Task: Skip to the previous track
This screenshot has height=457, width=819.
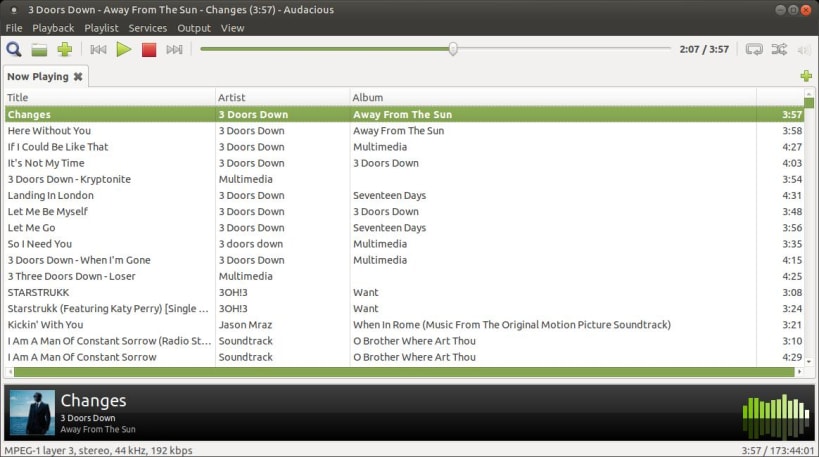Action: (x=98, y=50)
